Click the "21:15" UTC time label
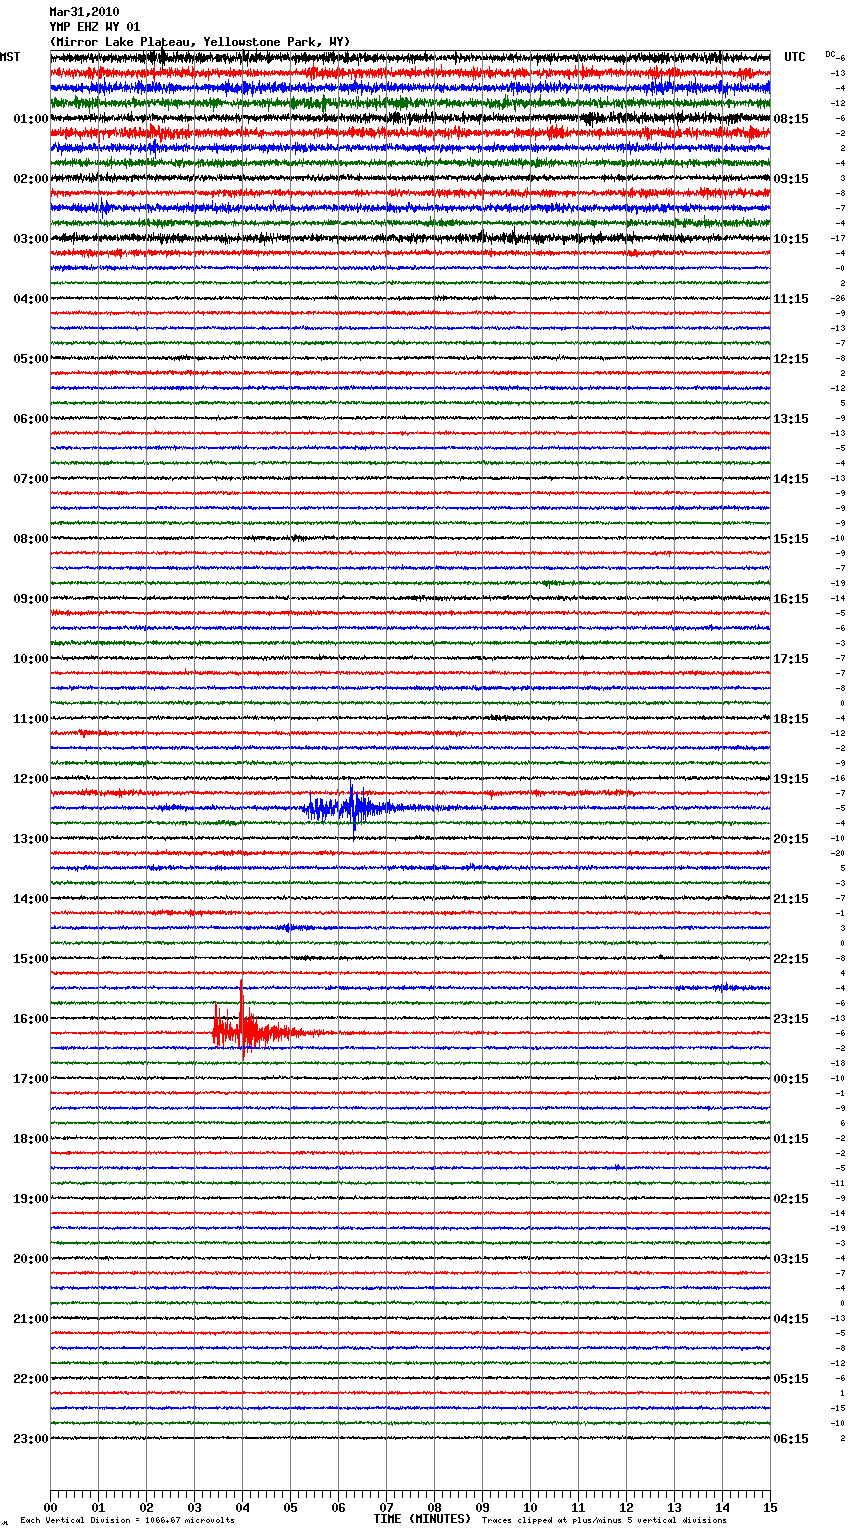 (x=791, y=899)
